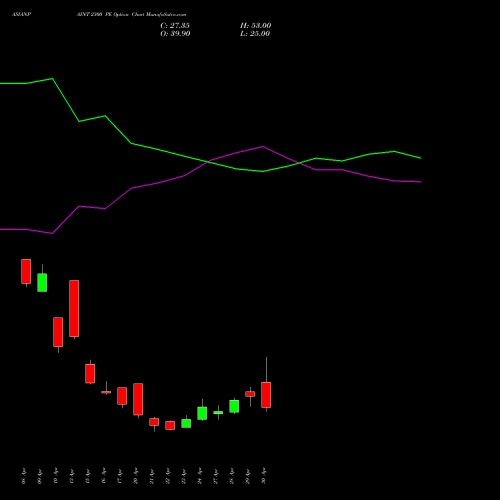Click the 'ASIANP' symbol text at top left

[21, 15]
